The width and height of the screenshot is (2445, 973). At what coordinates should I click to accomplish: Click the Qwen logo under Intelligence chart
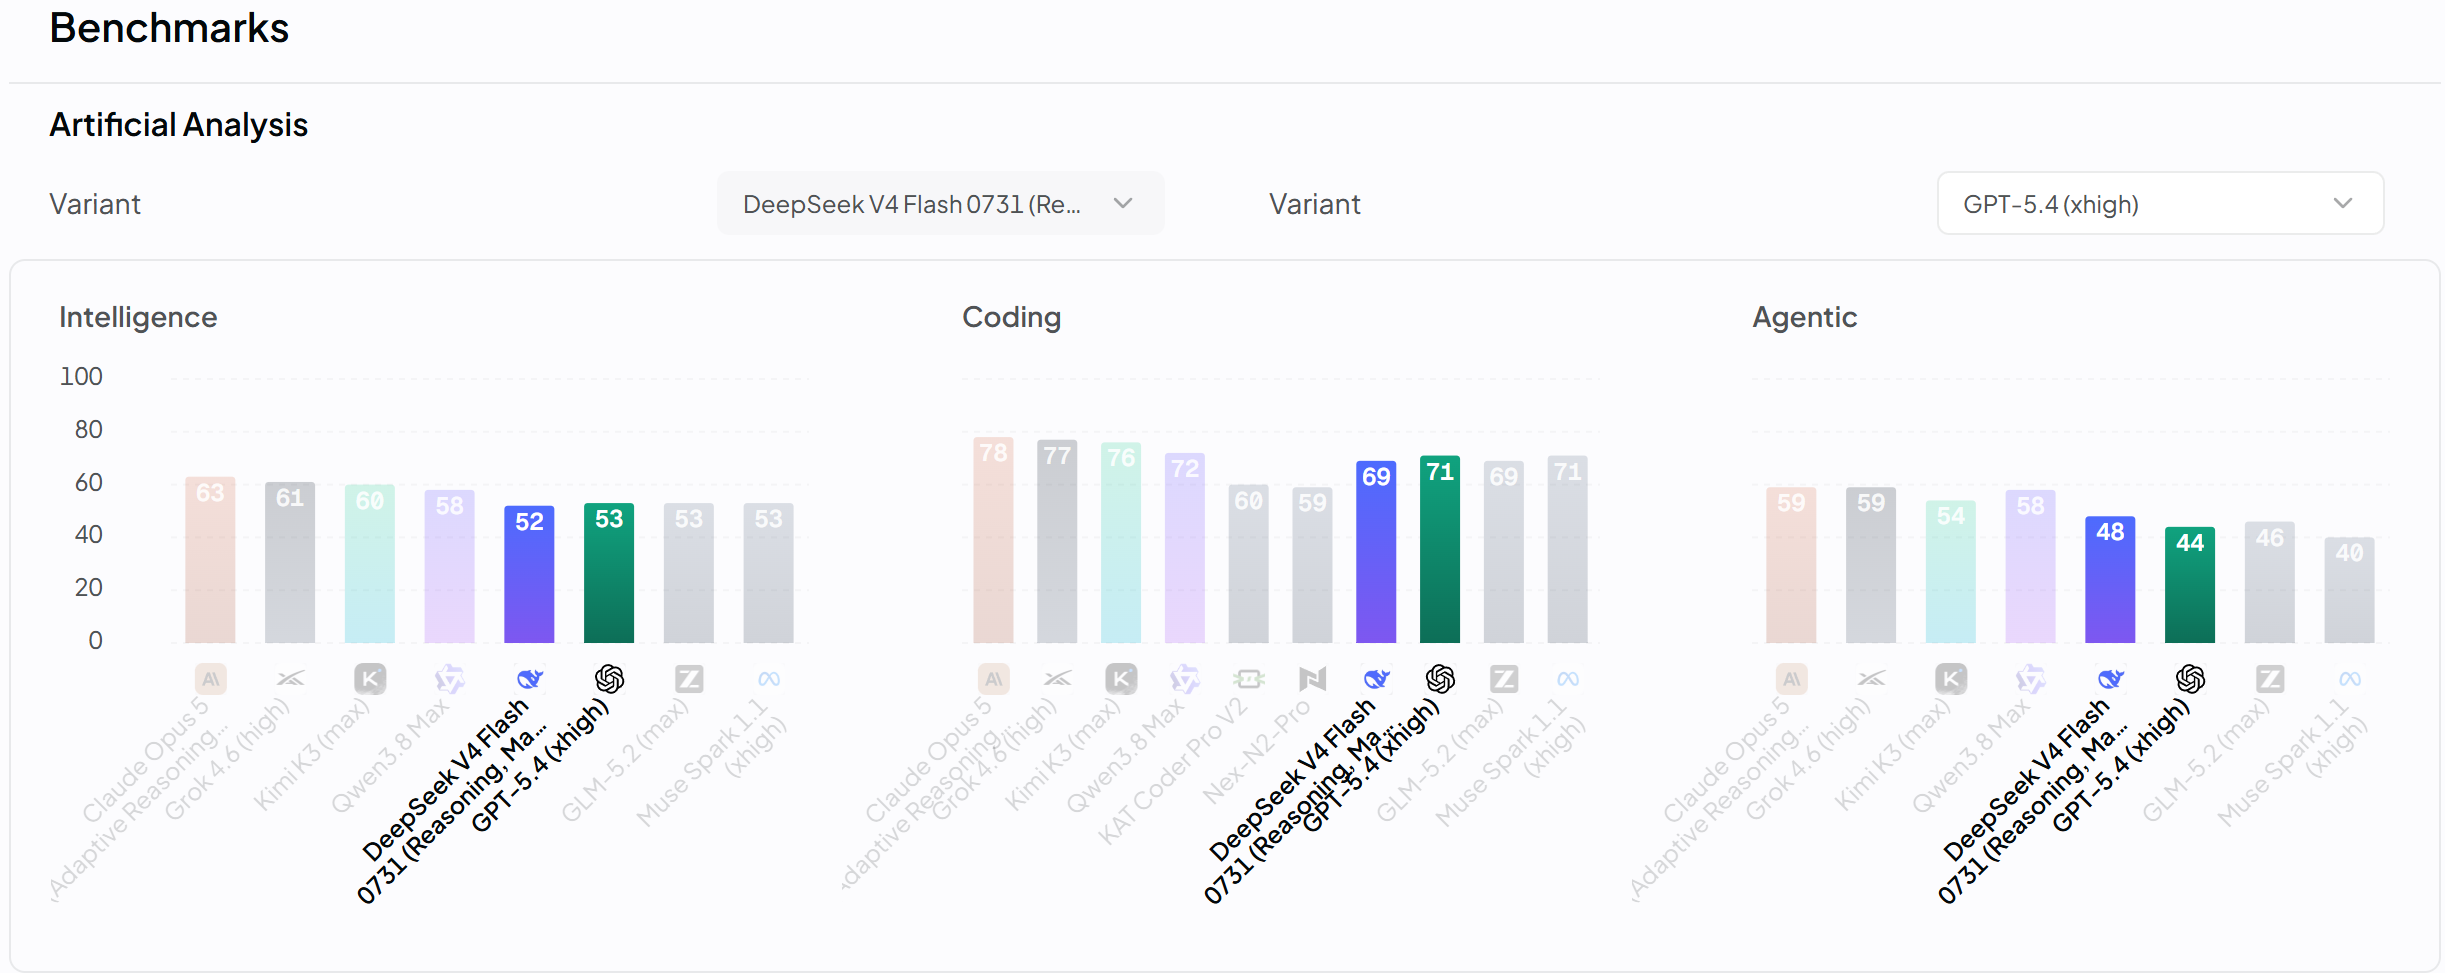449,679
